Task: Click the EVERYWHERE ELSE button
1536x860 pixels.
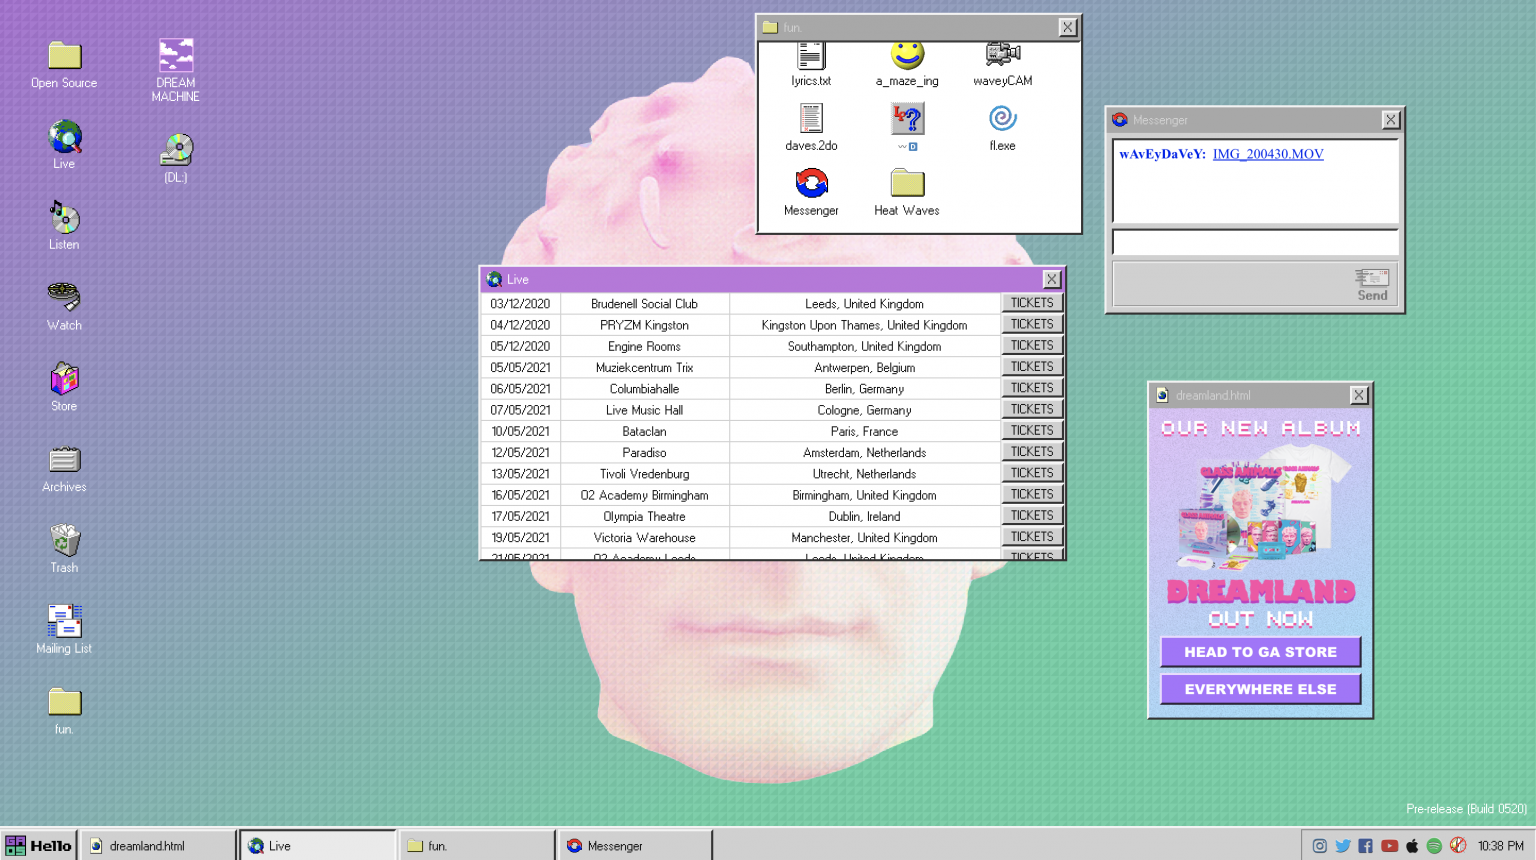Action: click(x=1260, y=689)
